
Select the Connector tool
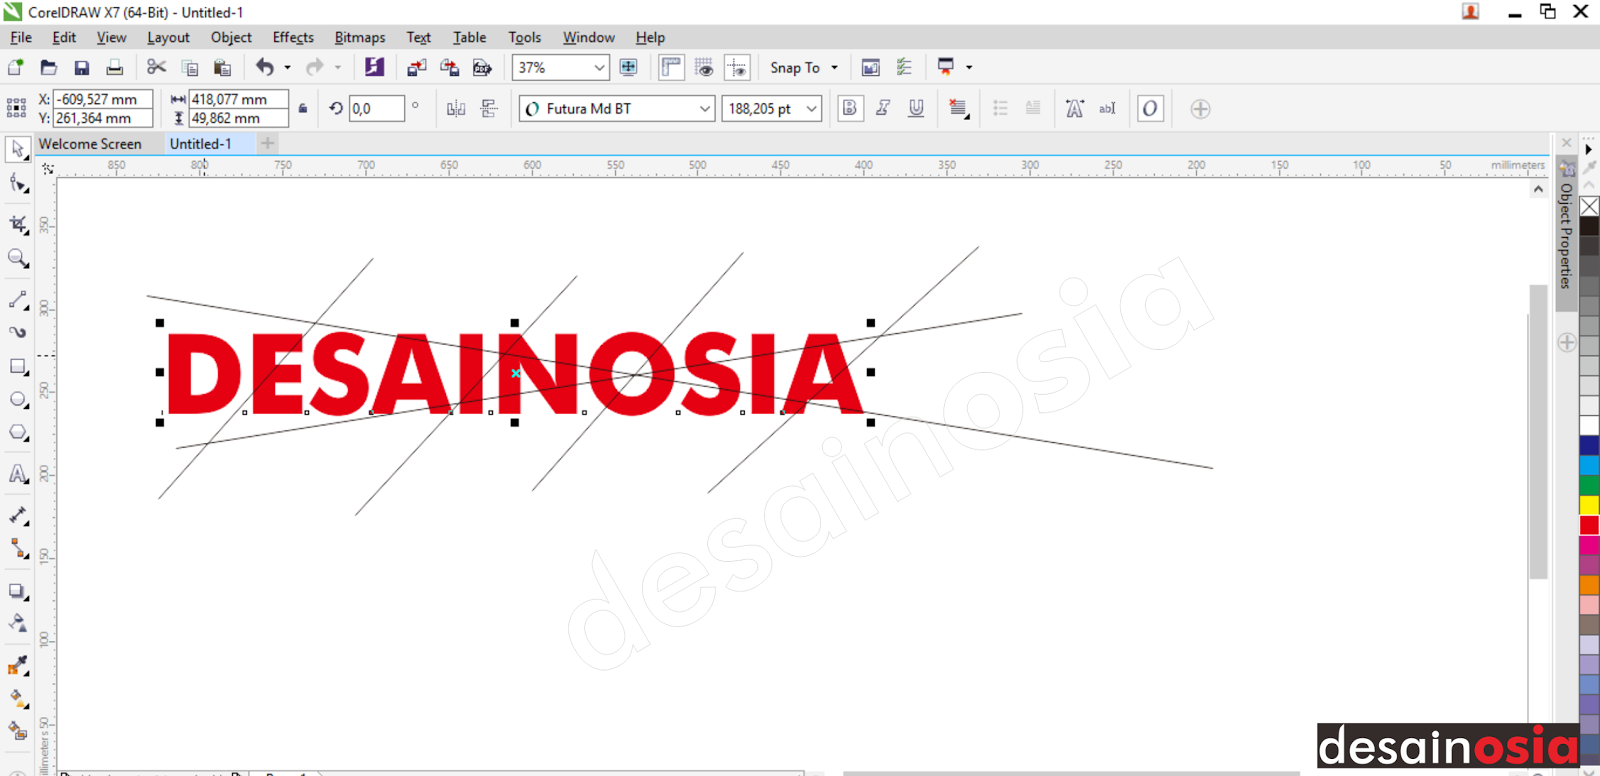[18, 549]
